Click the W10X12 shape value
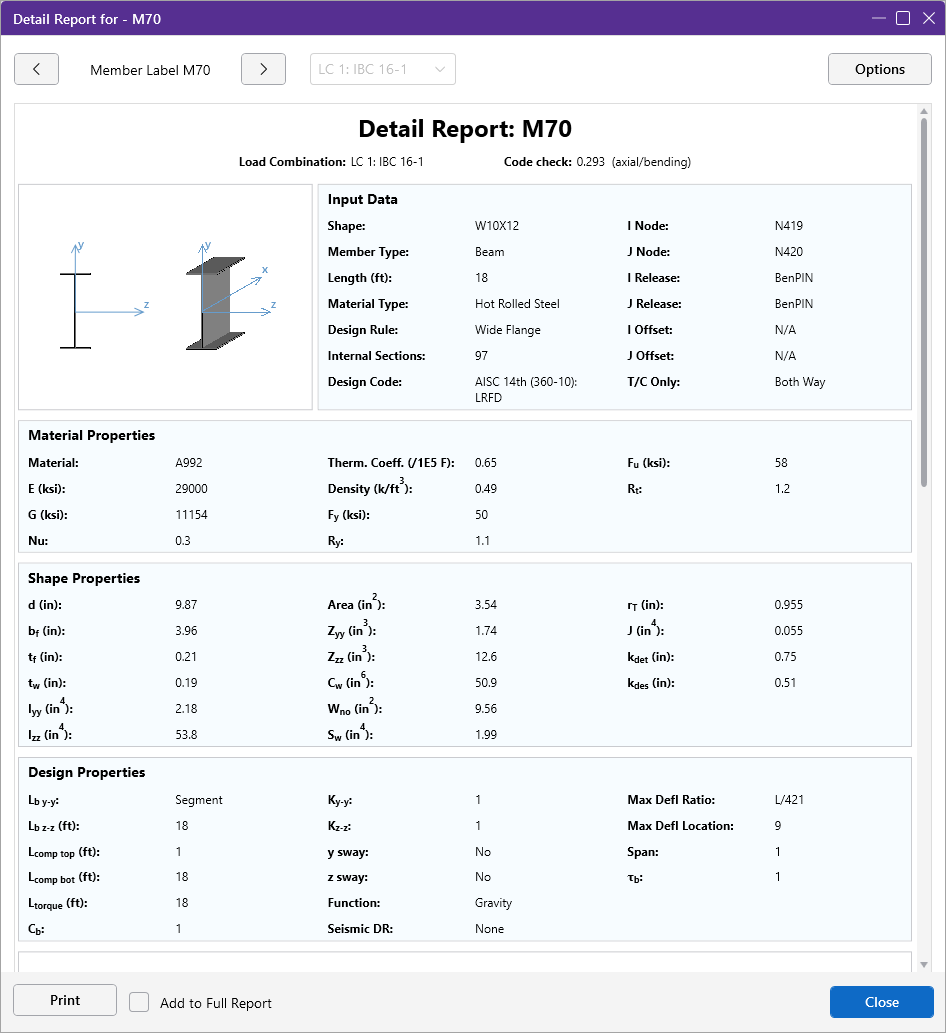Screen dimensions: 946x1033 tap(497, 226)
